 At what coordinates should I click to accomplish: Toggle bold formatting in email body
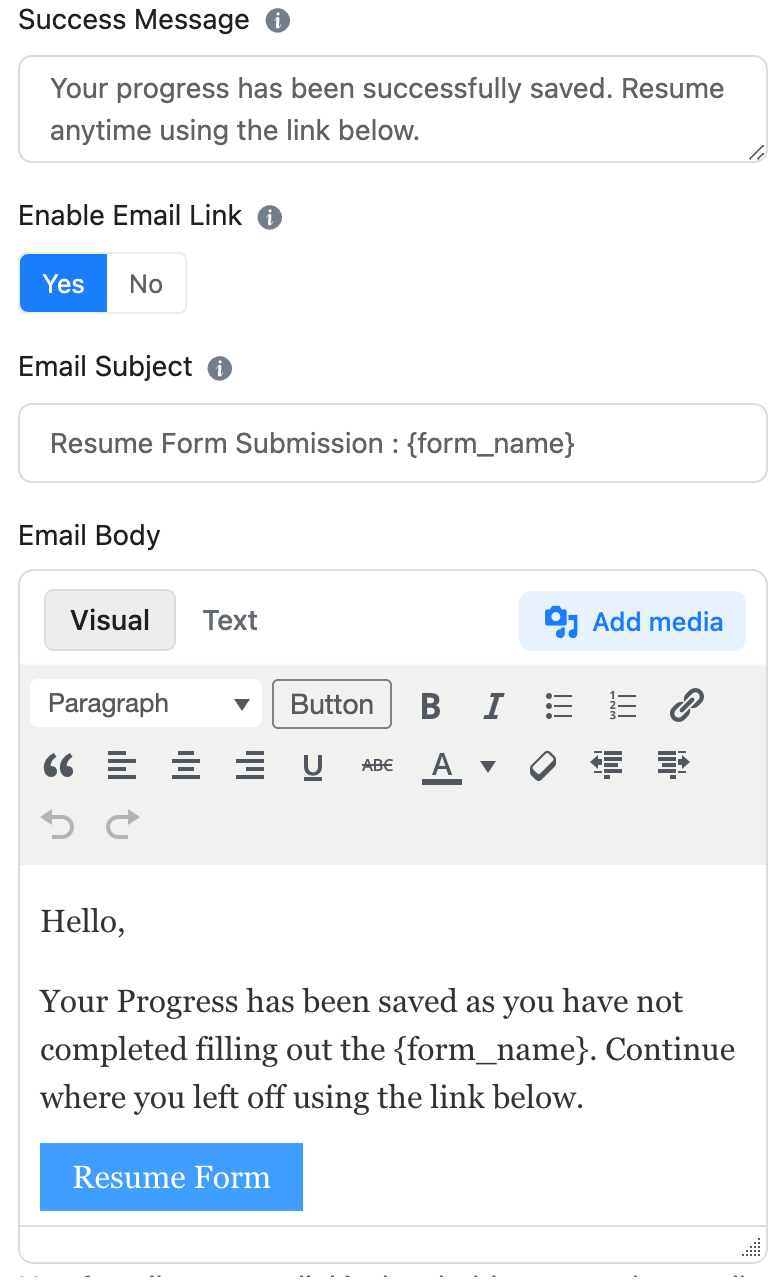431,705
